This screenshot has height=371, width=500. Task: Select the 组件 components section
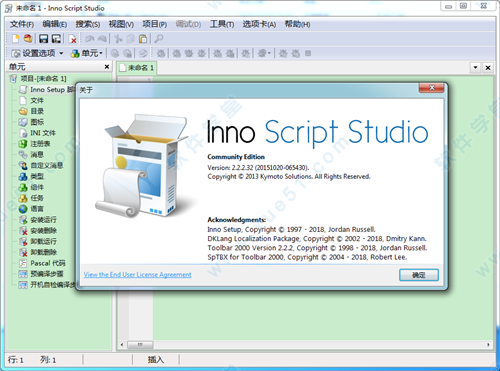pyautogui.click(x=37, y=187)
